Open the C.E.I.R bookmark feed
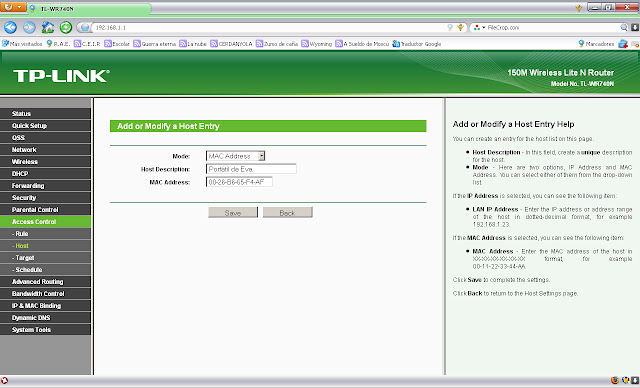Viewport: 640px width, 388px height. click(87, 44)
